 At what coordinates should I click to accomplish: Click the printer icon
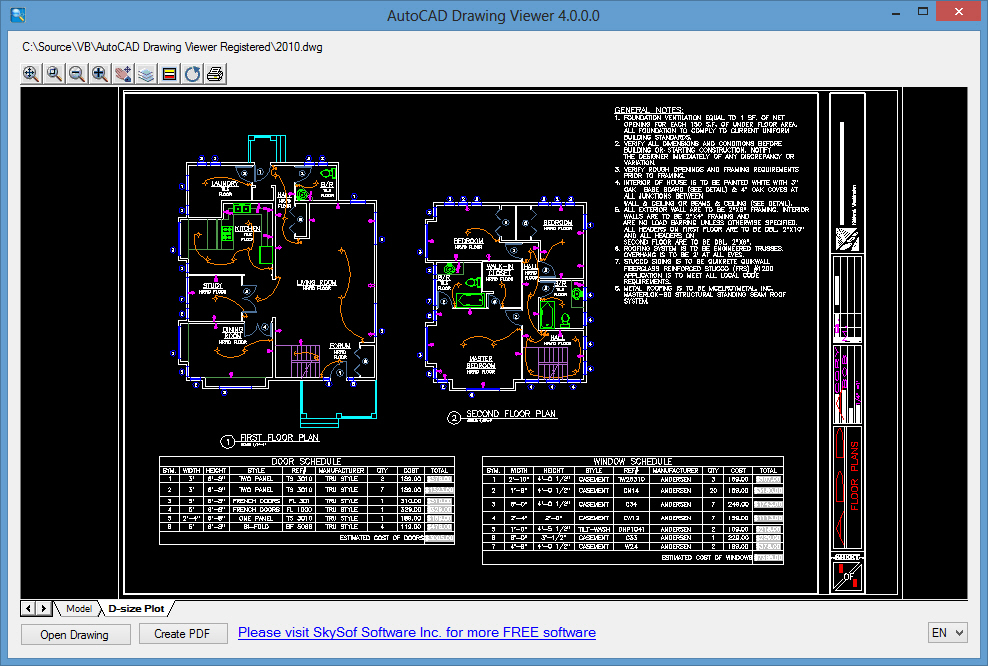point(215,74)
